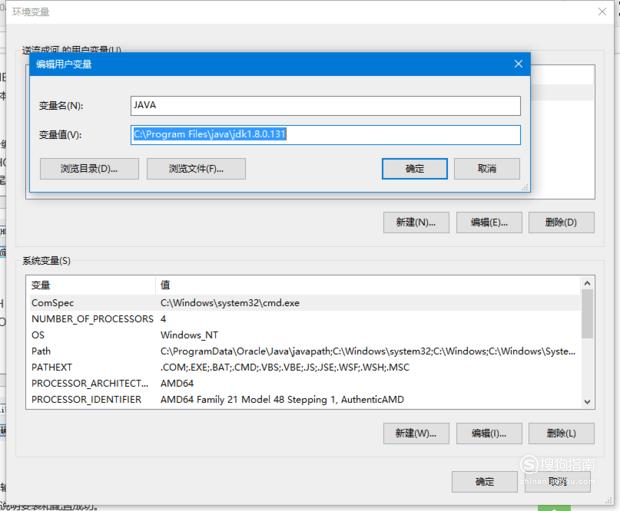Select the NUMBER_OF_PROCESSORS row
Viewport: 620px width, 511px height.
304,319
